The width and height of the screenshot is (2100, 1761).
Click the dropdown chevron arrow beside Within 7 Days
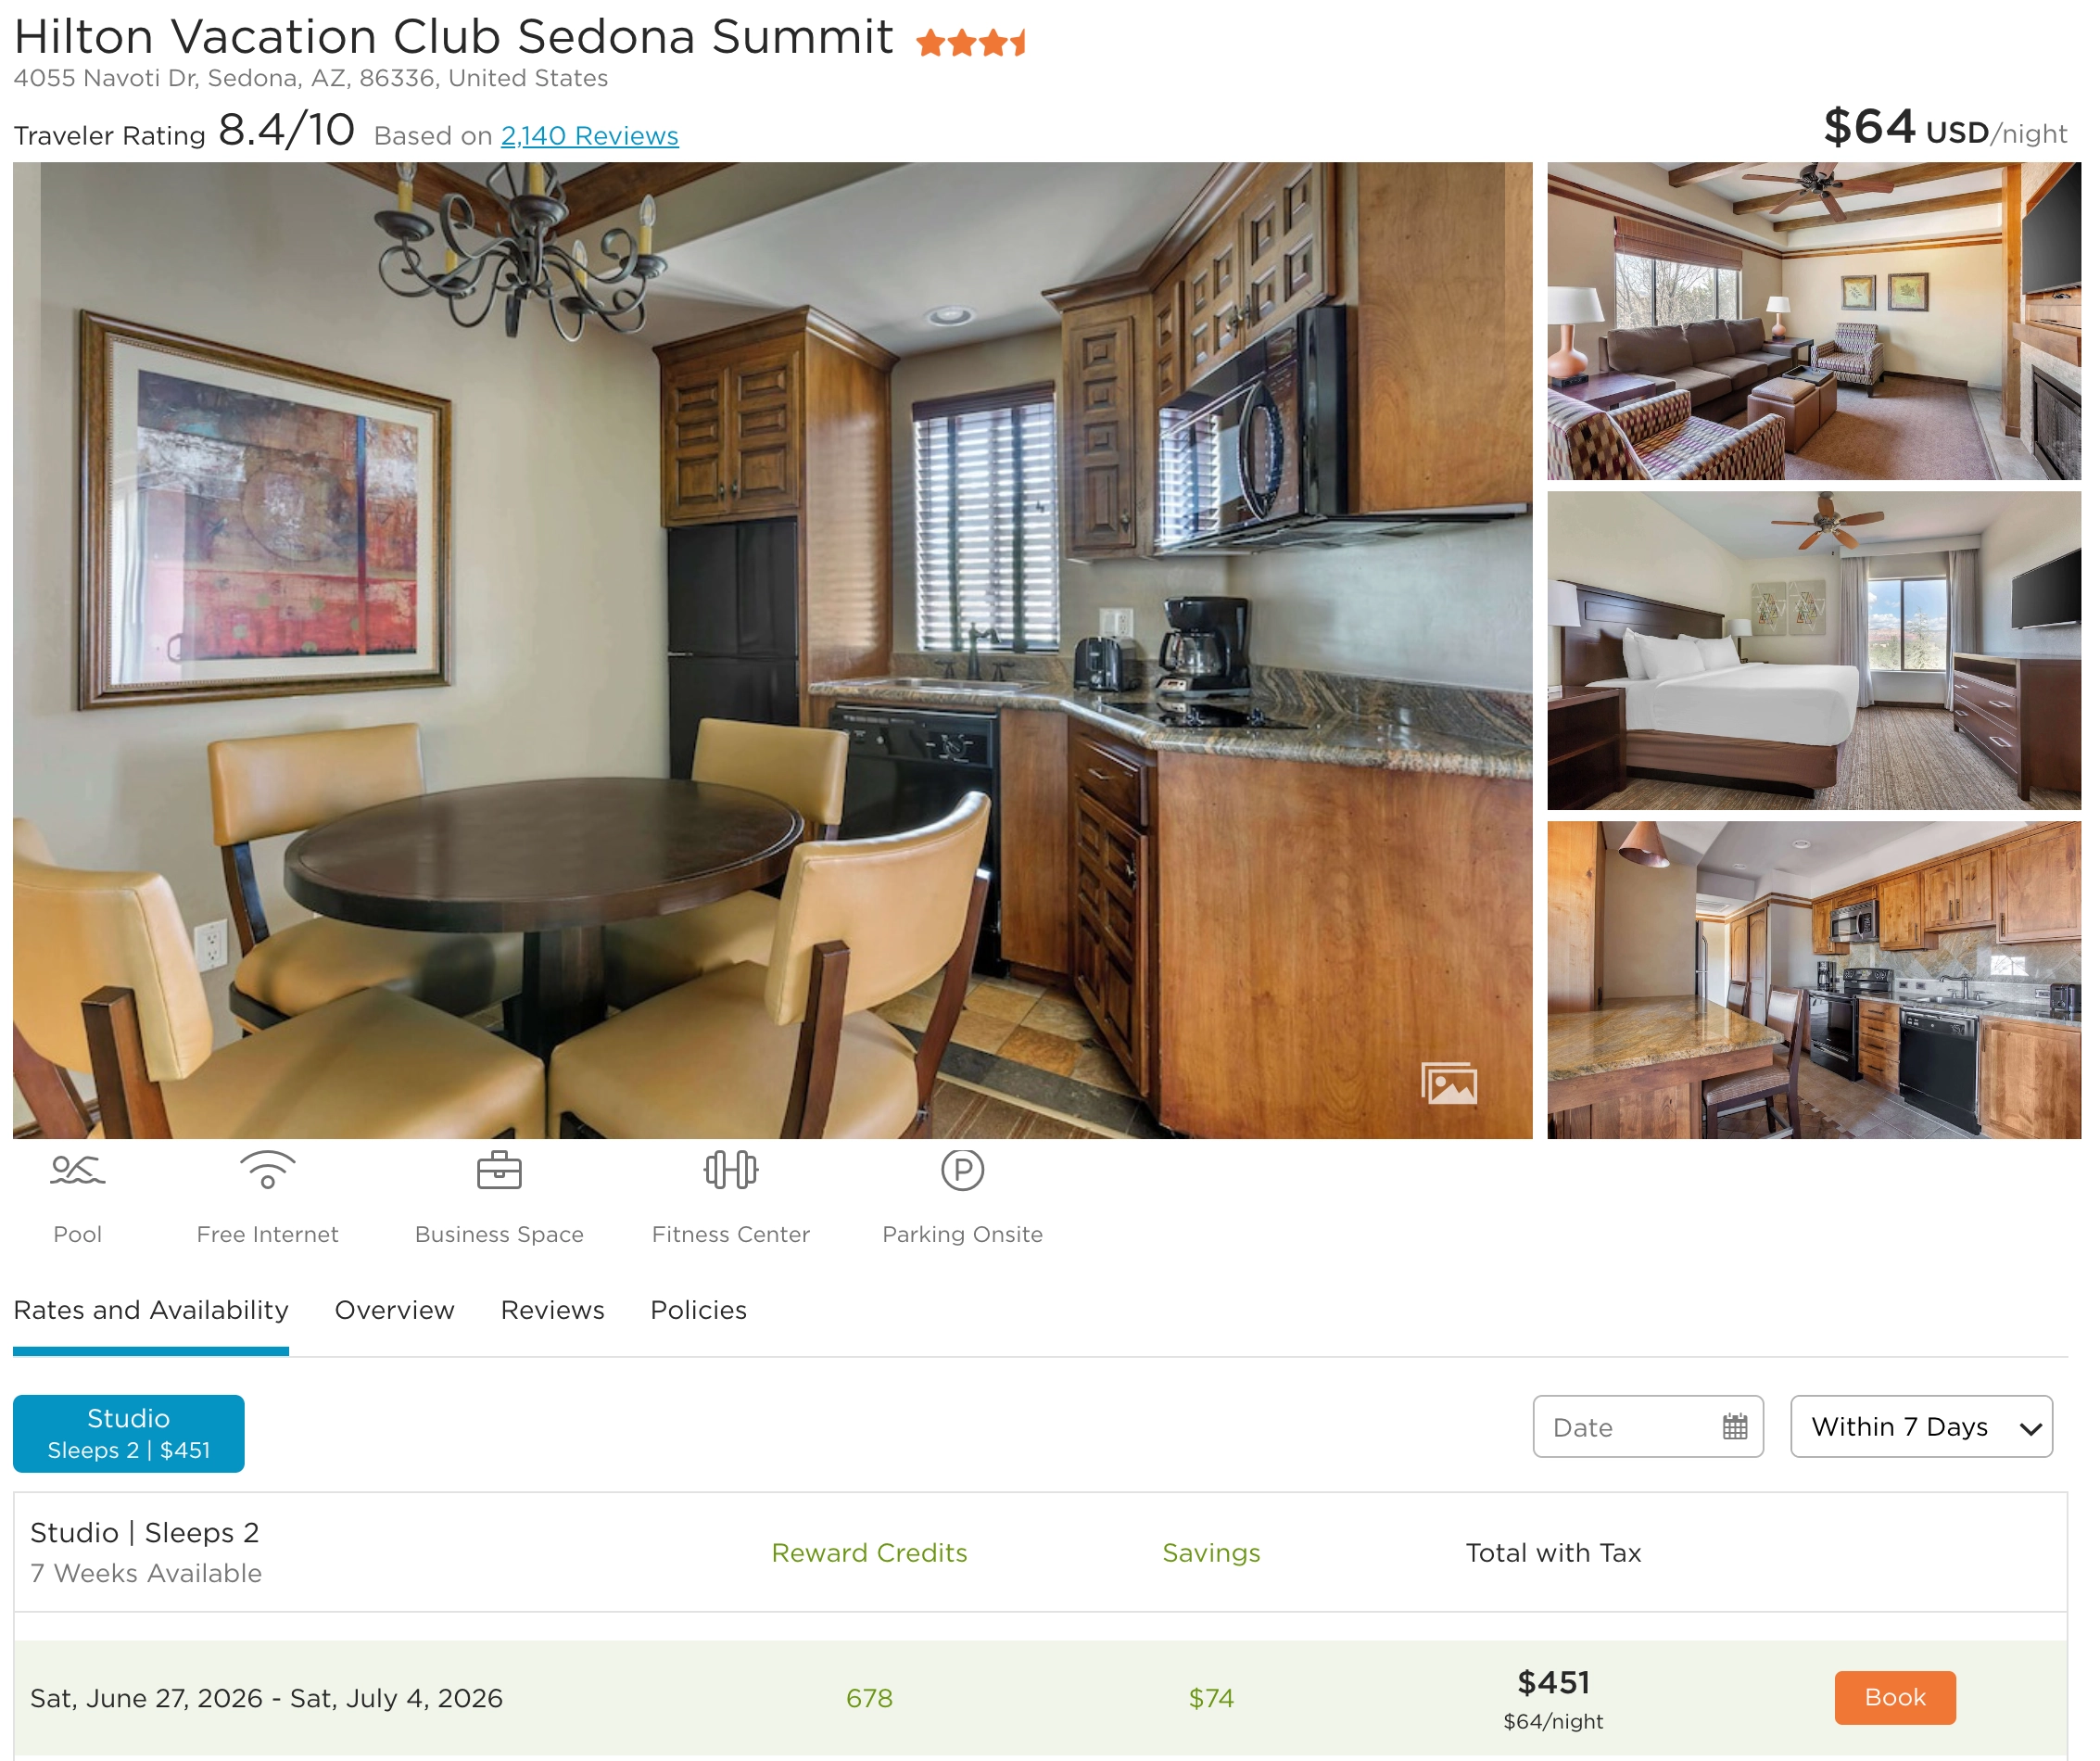[x=2031, y=1429]
